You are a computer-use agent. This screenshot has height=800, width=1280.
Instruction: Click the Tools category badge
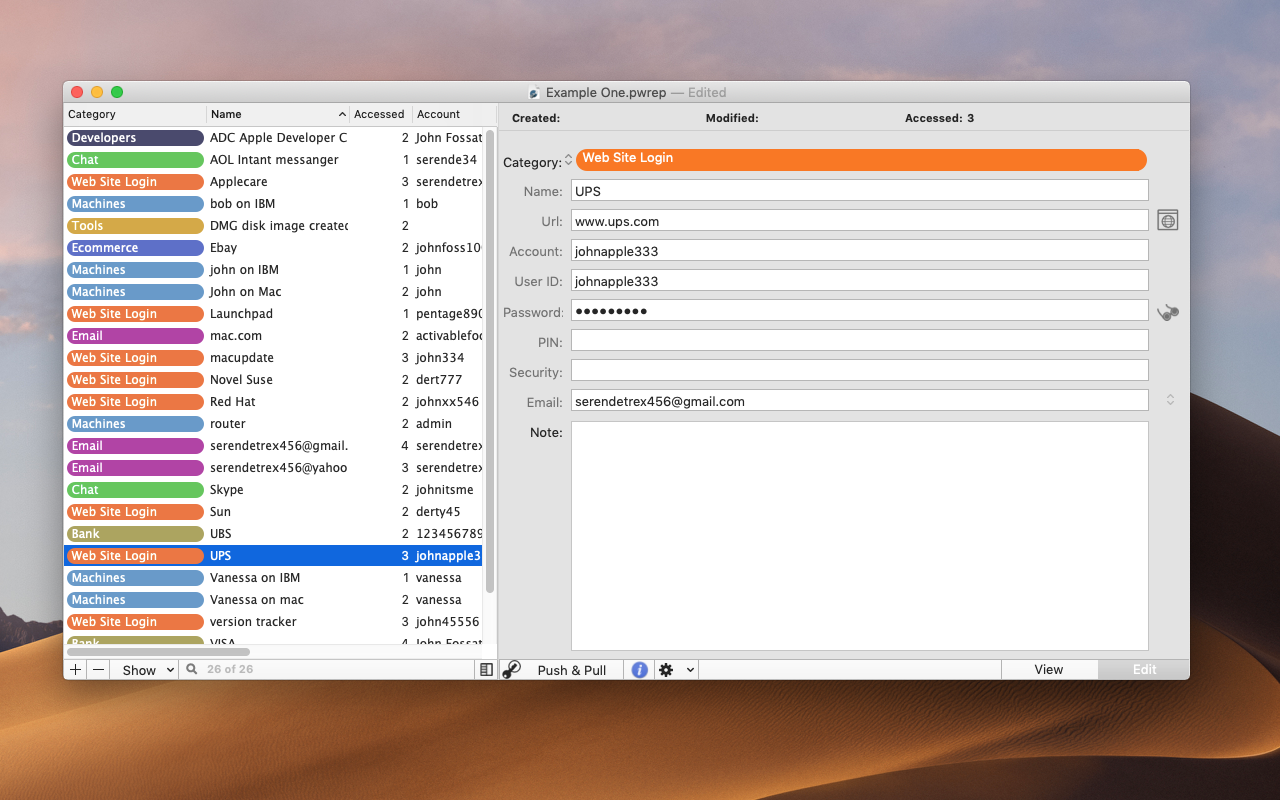tap(135, 226)
